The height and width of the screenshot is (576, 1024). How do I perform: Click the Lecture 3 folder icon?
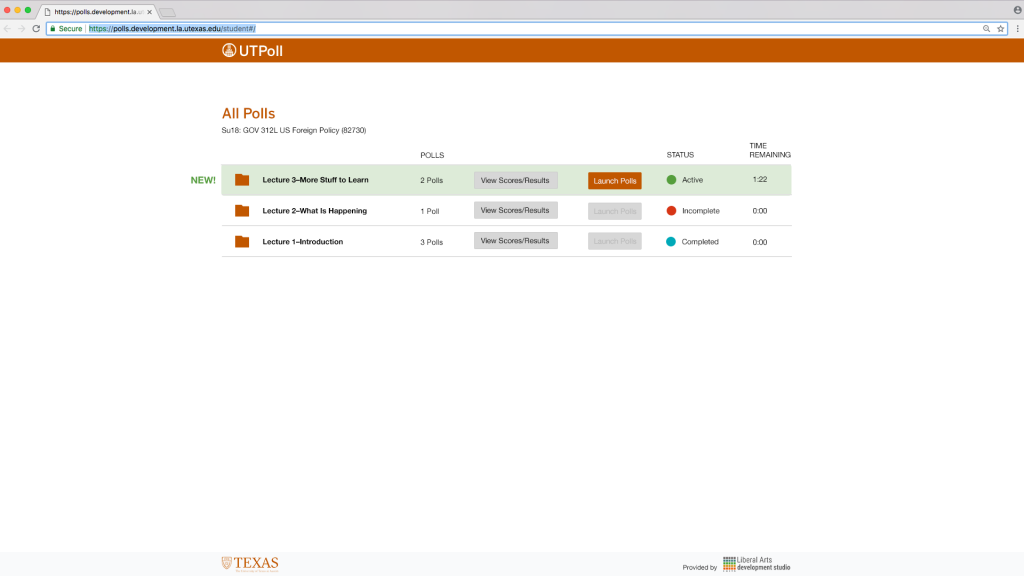click(242, 180)
